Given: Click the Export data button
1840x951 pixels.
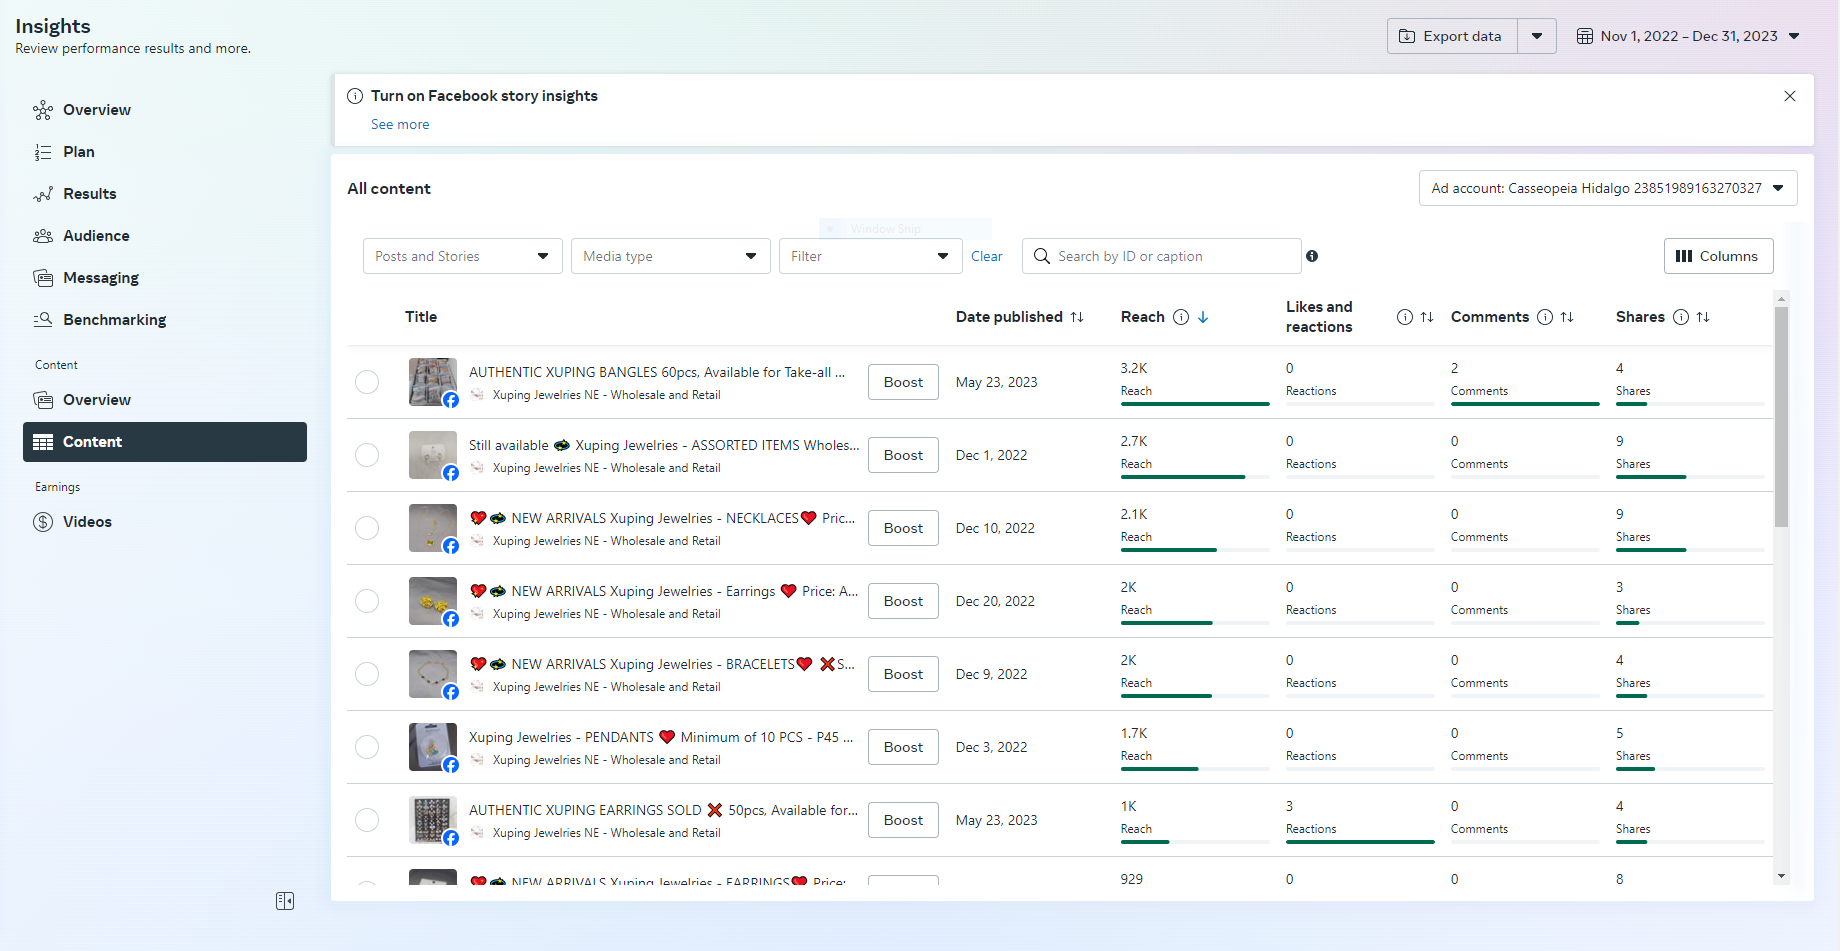Looking at the screenshot, I should [x=1452, y=36].
